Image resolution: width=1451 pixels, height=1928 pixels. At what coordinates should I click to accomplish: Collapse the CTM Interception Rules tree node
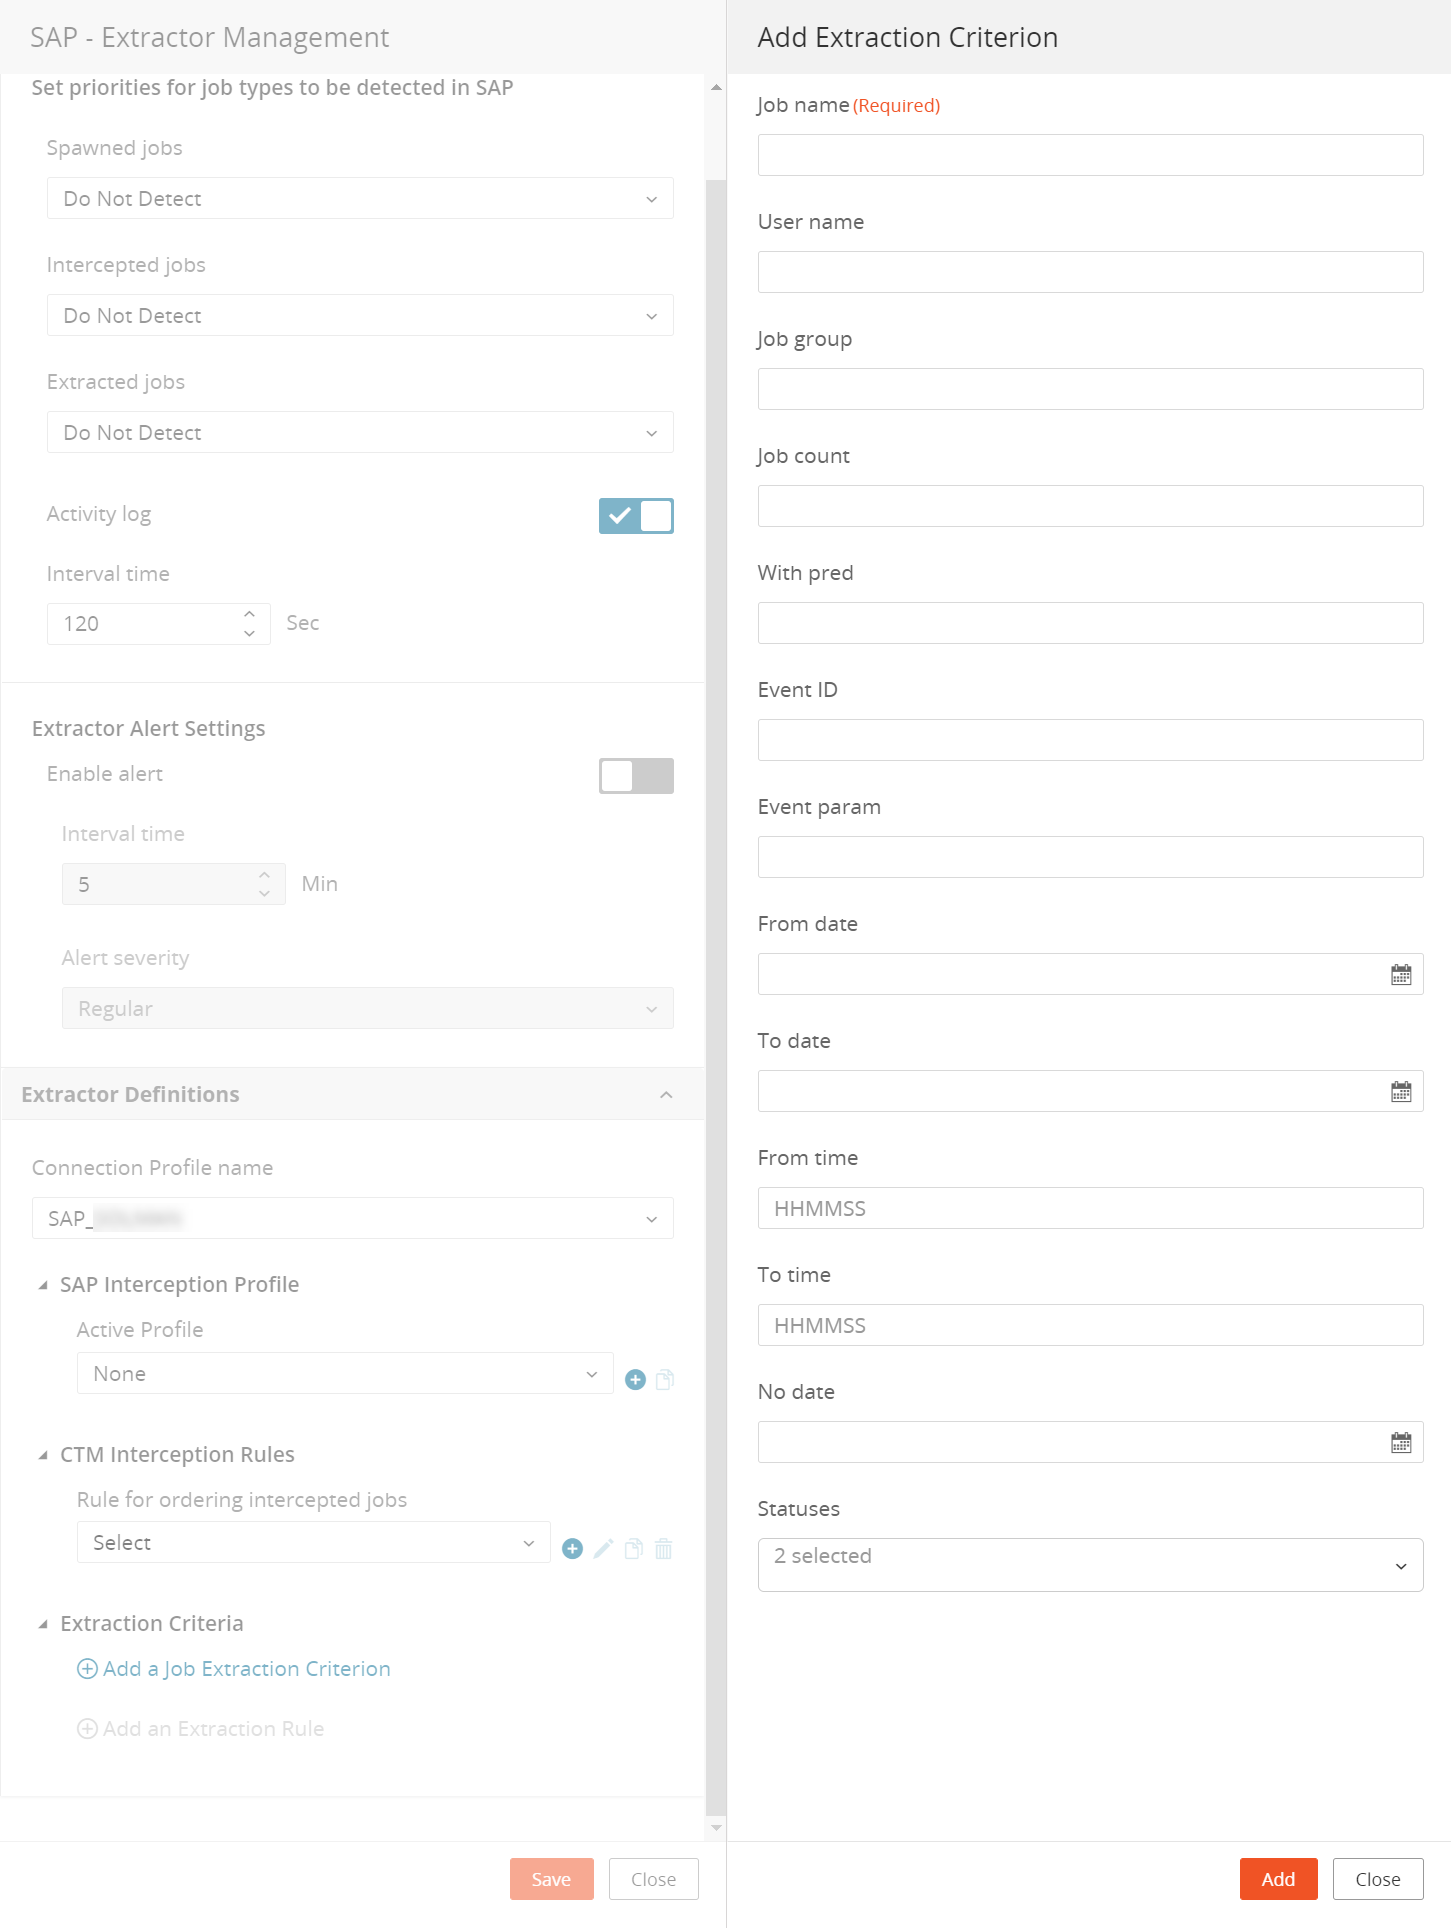(x=43, y=1455)
